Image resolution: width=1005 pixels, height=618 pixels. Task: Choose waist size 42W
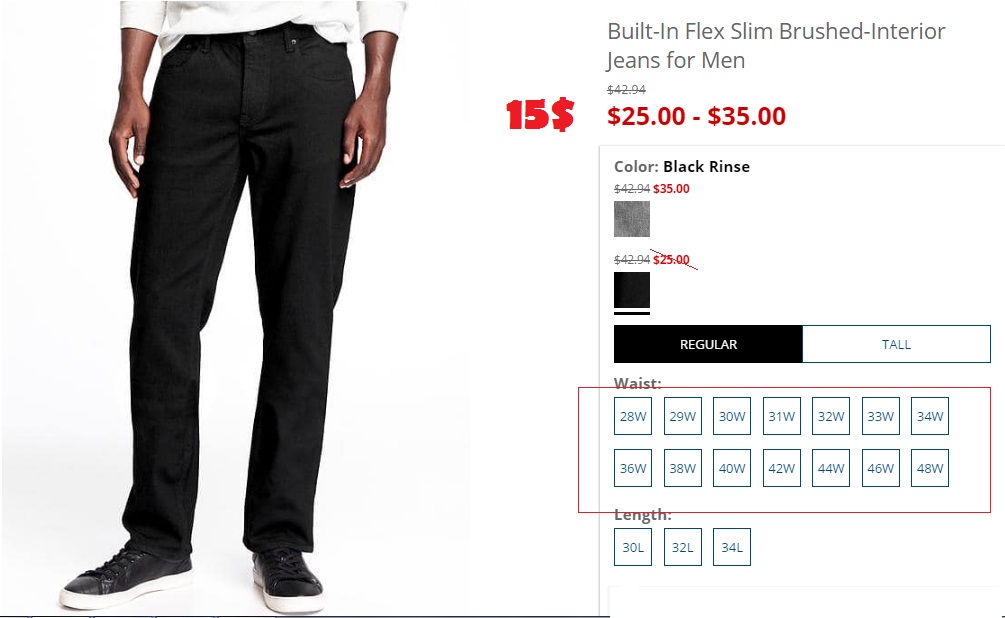click(781, 468)
